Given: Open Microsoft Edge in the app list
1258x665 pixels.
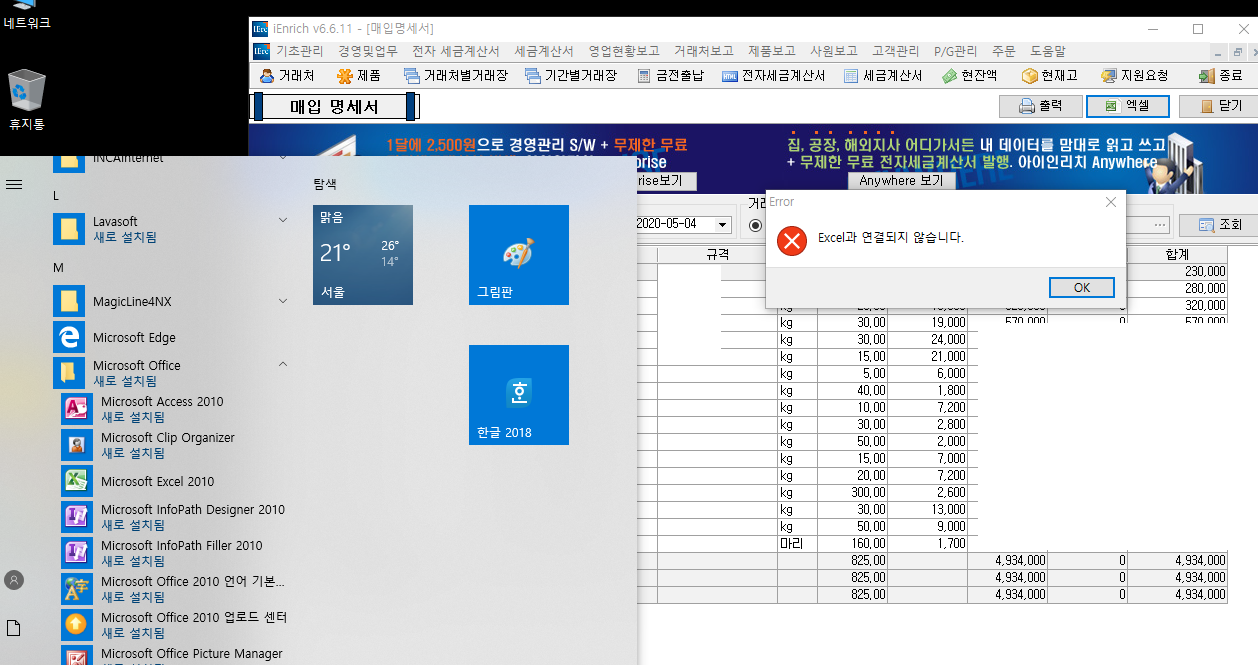Looking at the screenshot, I should (x=134, y=338).
